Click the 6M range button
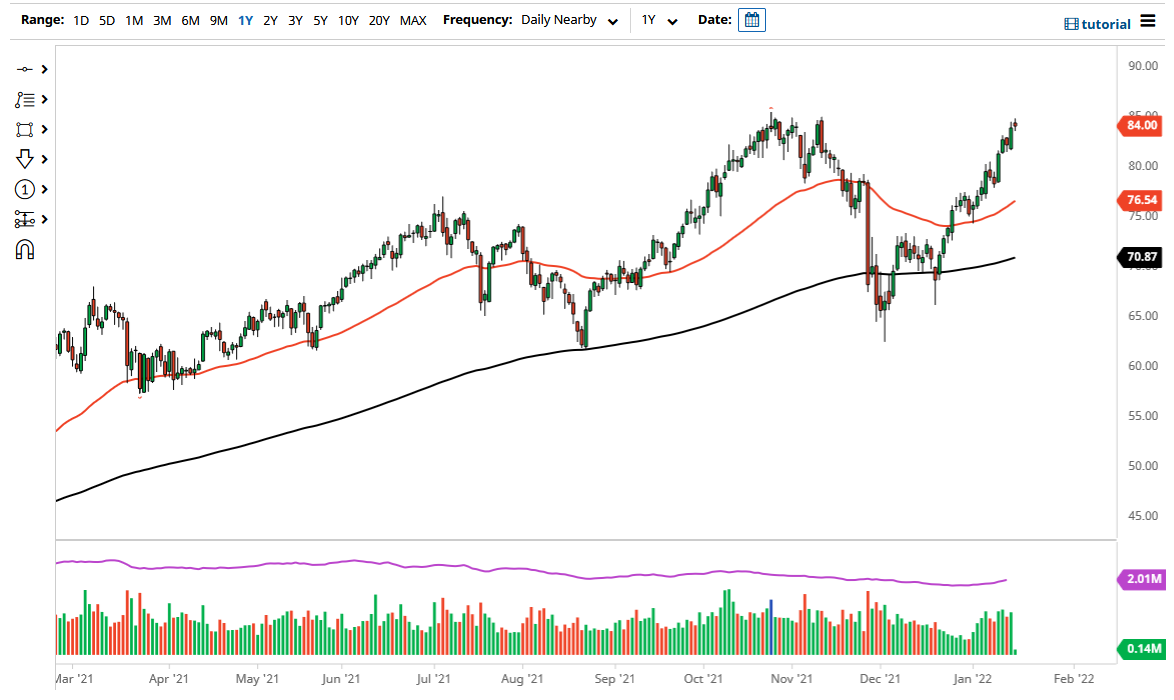Viewport: 1174px width, 700px height. (190, 20)
